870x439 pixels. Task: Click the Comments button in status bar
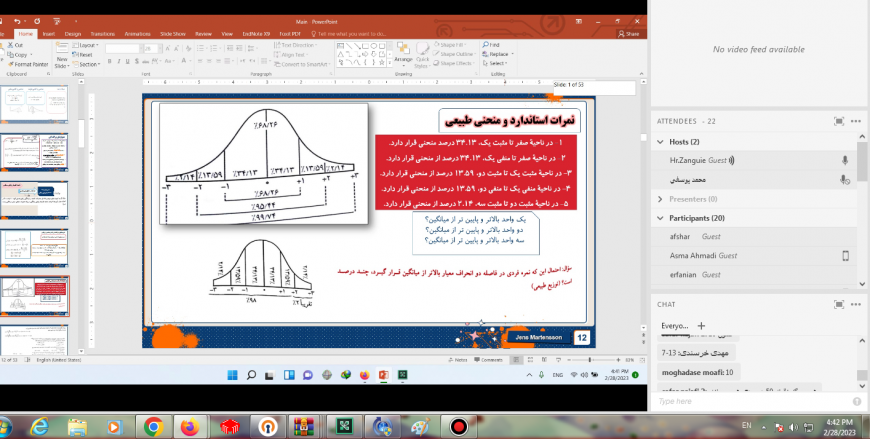click(488, 360)
